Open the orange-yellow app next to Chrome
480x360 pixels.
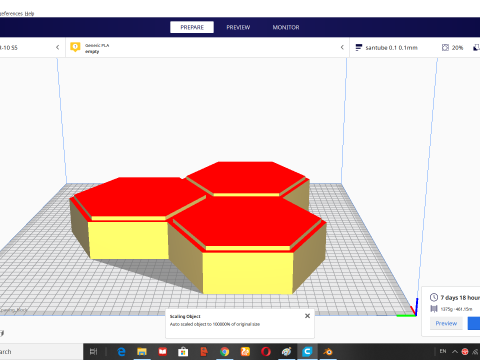point(245,352)
